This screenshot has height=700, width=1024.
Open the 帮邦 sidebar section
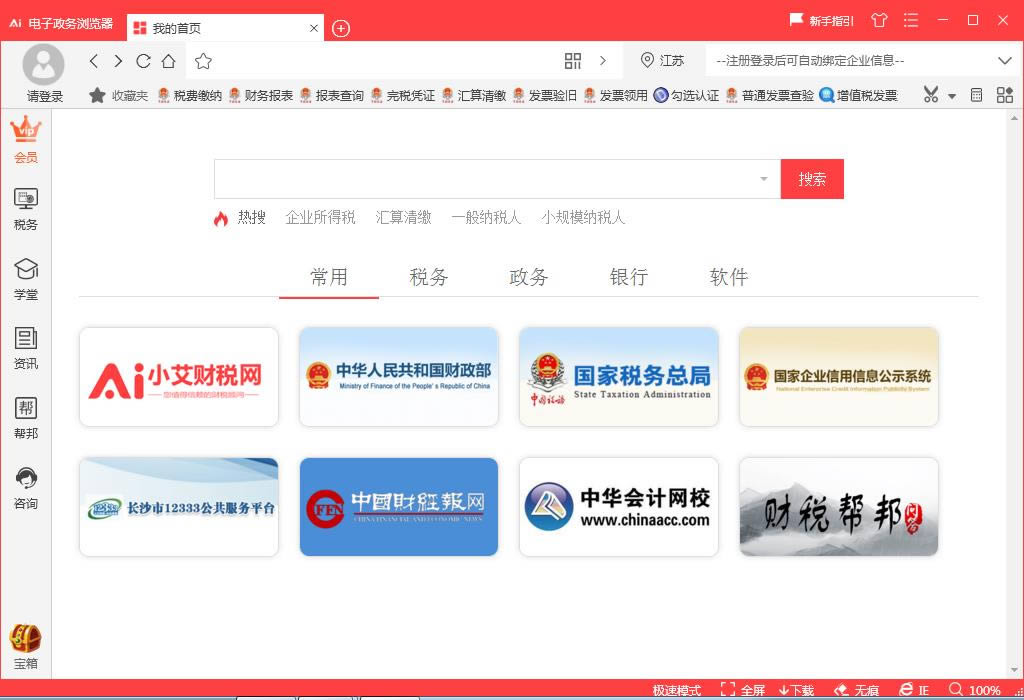[25, 418]
